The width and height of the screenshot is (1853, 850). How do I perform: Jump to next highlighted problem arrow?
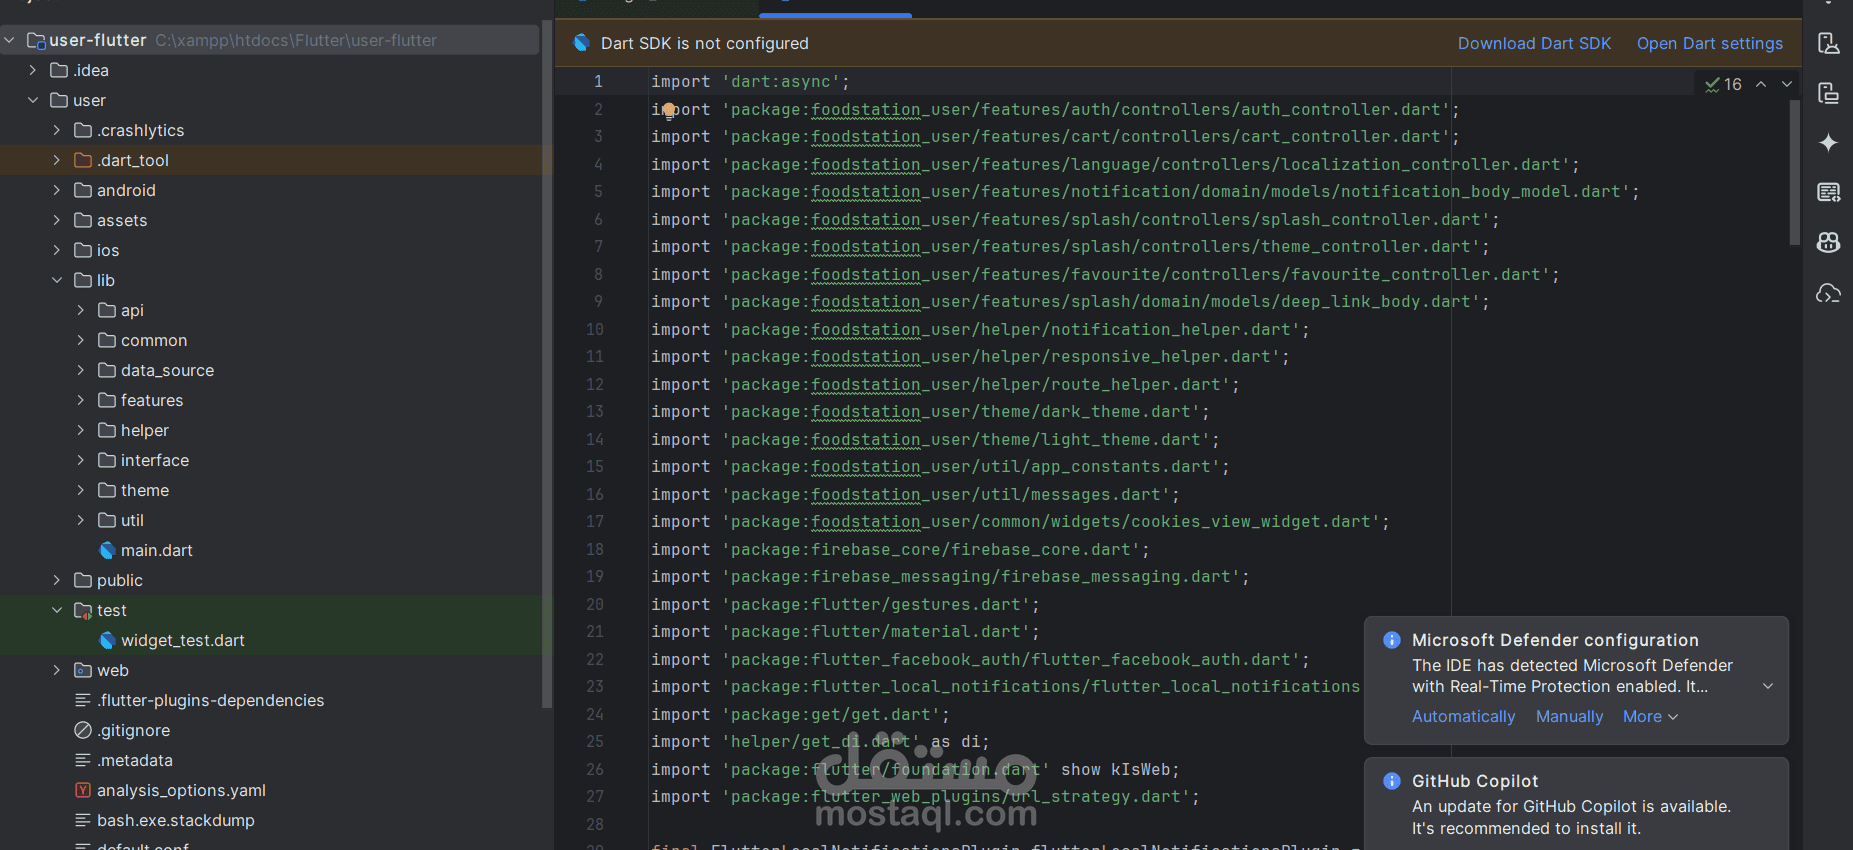[x=1787, y=84]
